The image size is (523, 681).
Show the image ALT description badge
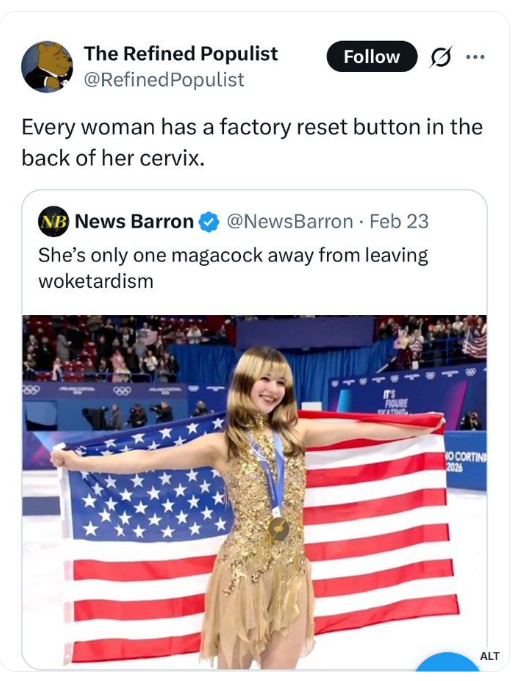pos(489,656)
